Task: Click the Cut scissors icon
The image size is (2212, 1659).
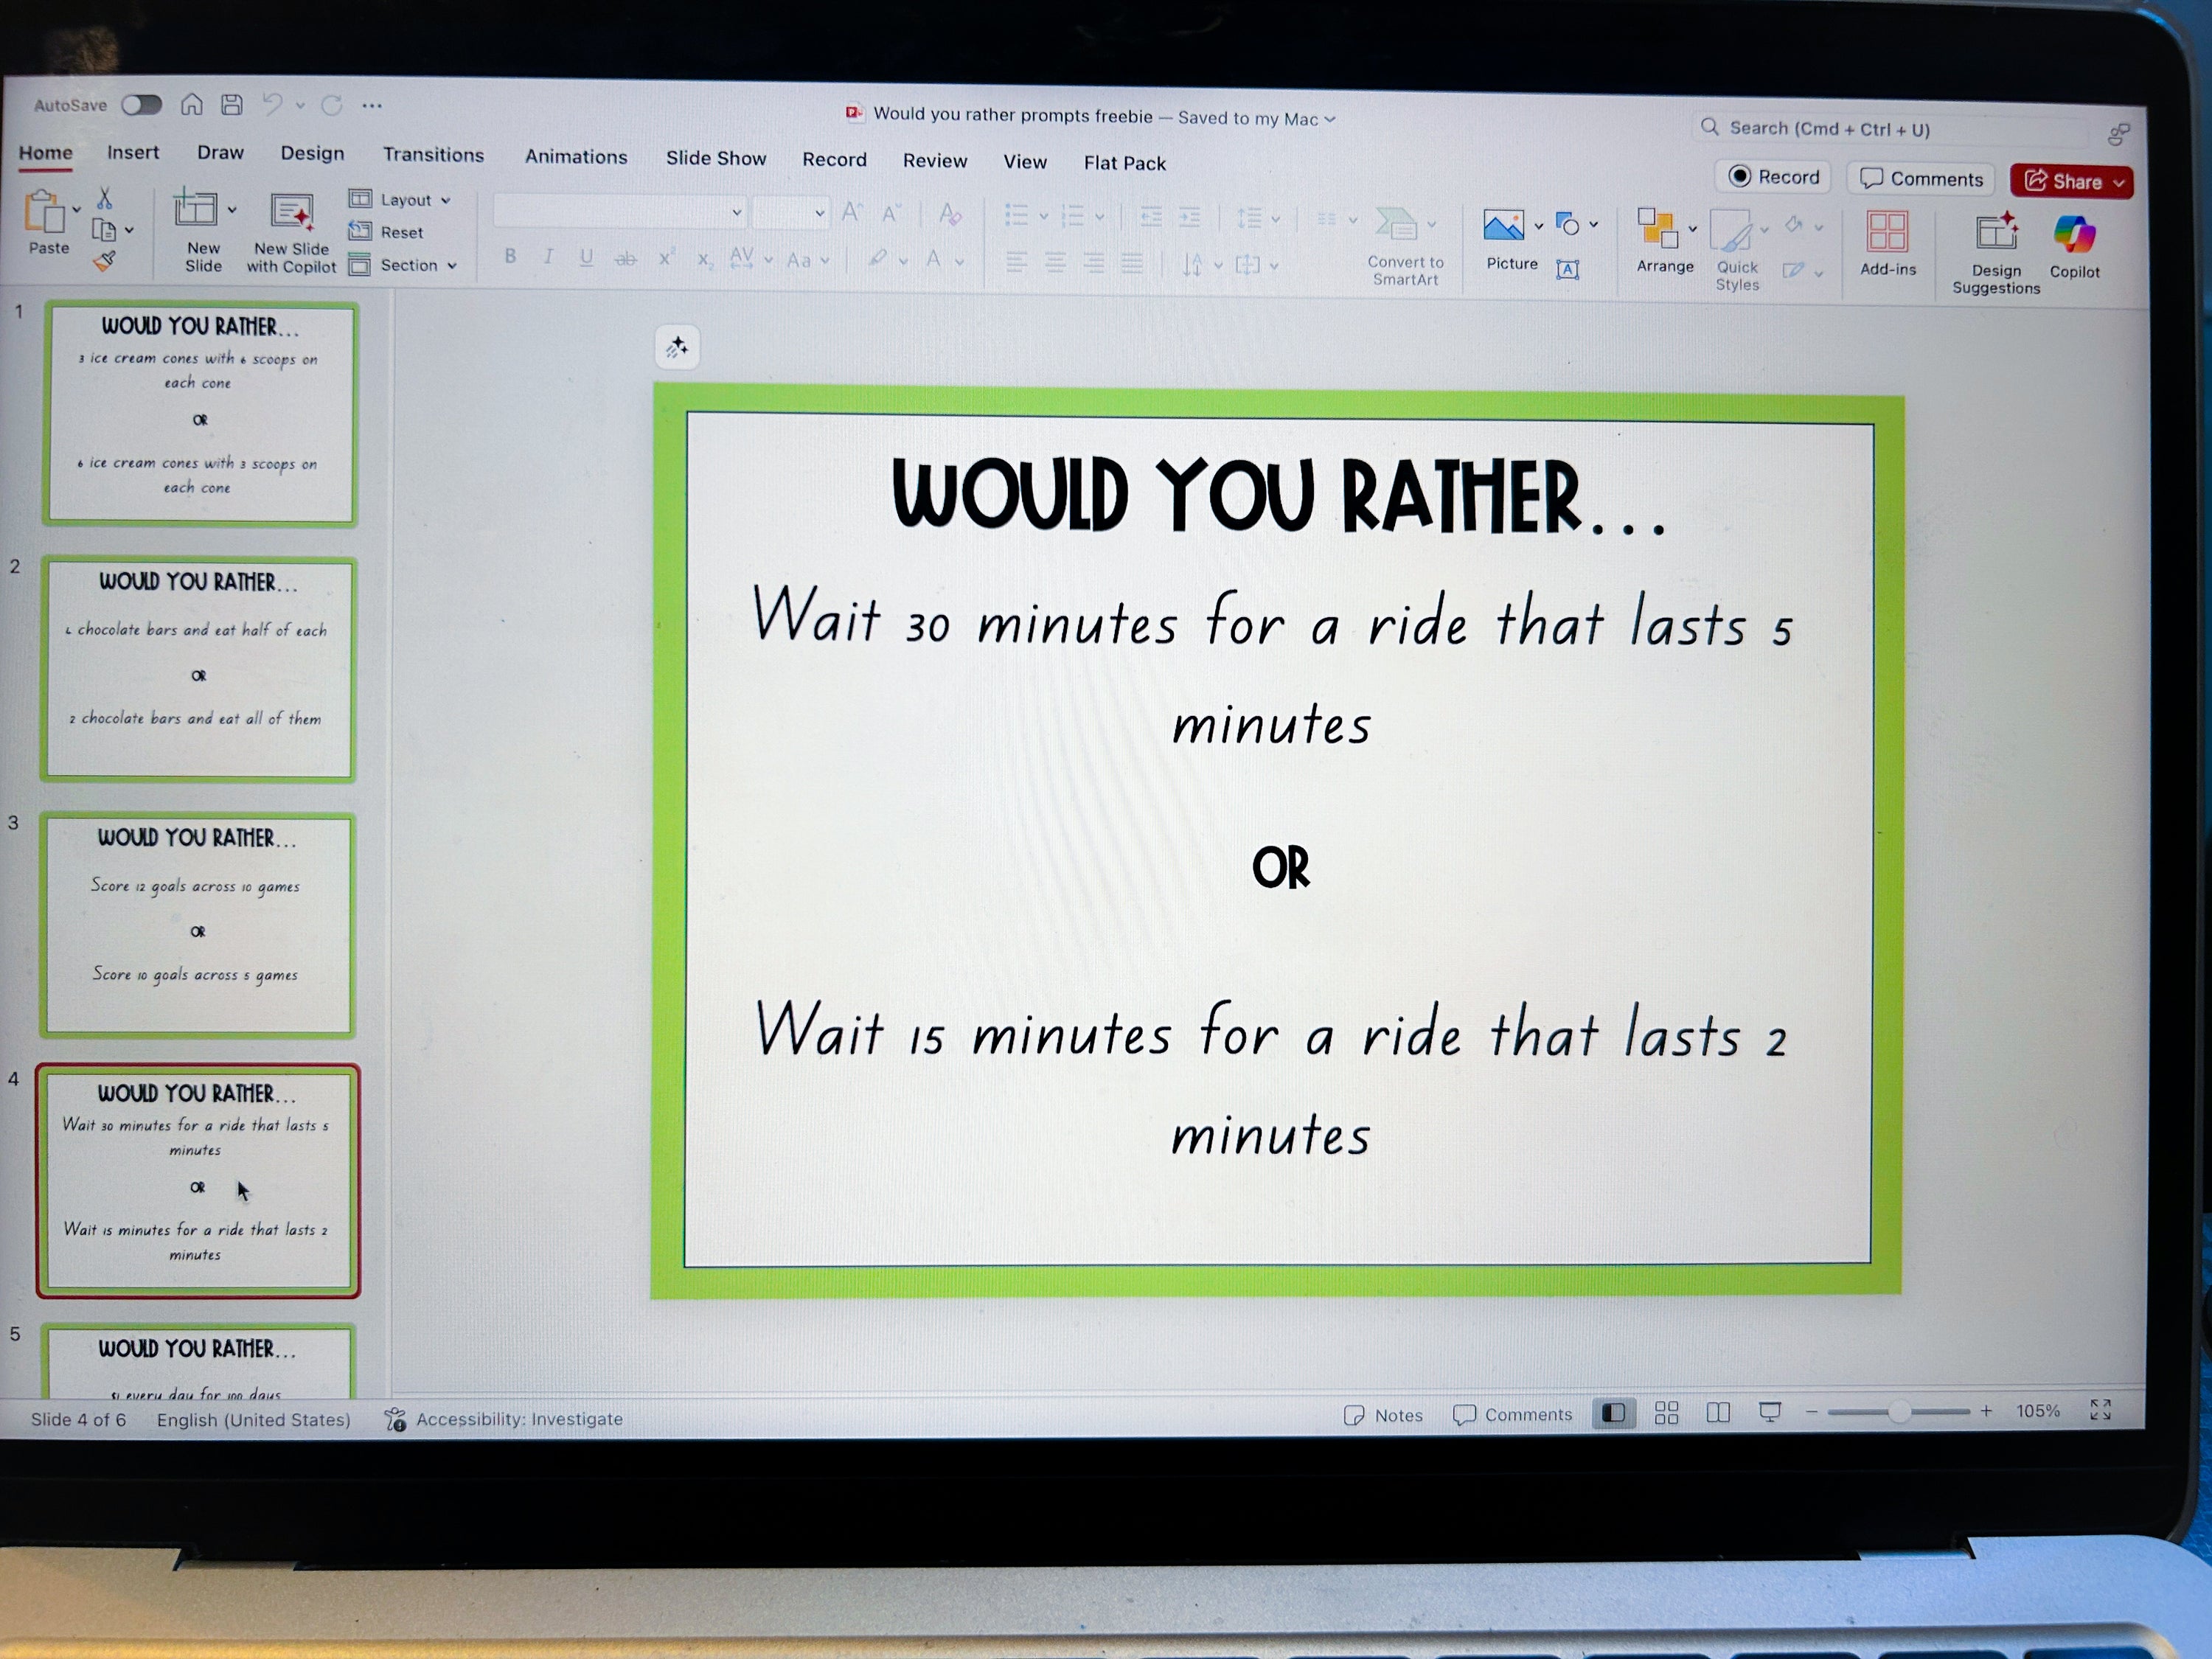Action: [x=104, y=198]
